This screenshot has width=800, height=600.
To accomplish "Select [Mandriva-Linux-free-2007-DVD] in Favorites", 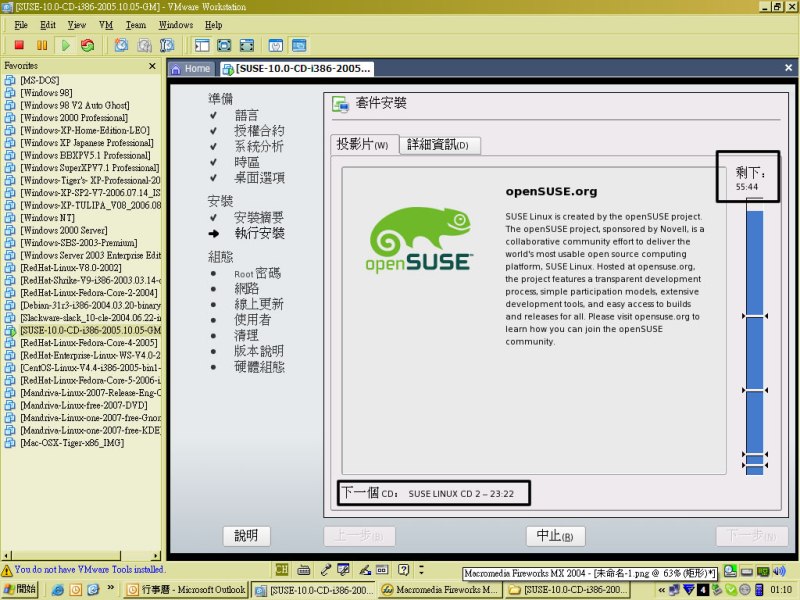I will pos(84,405).
